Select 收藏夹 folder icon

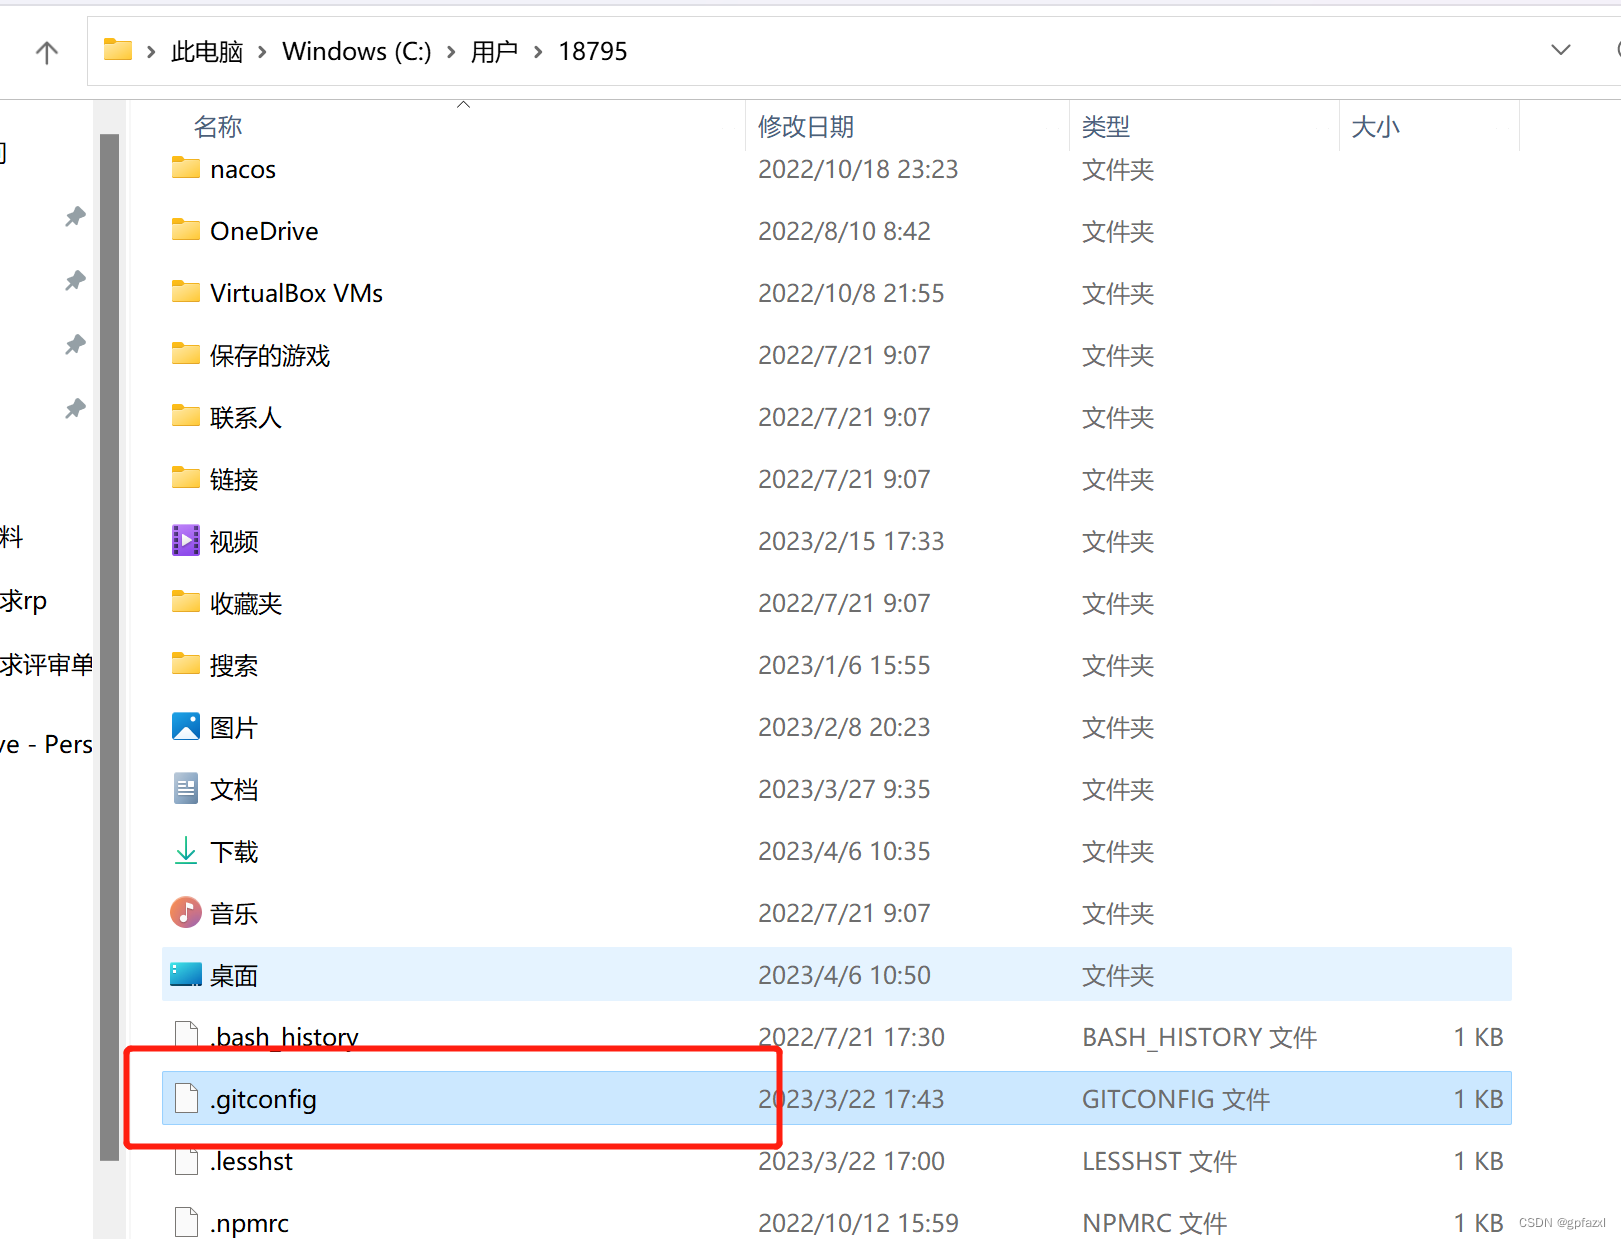click(x=186, y=602)
